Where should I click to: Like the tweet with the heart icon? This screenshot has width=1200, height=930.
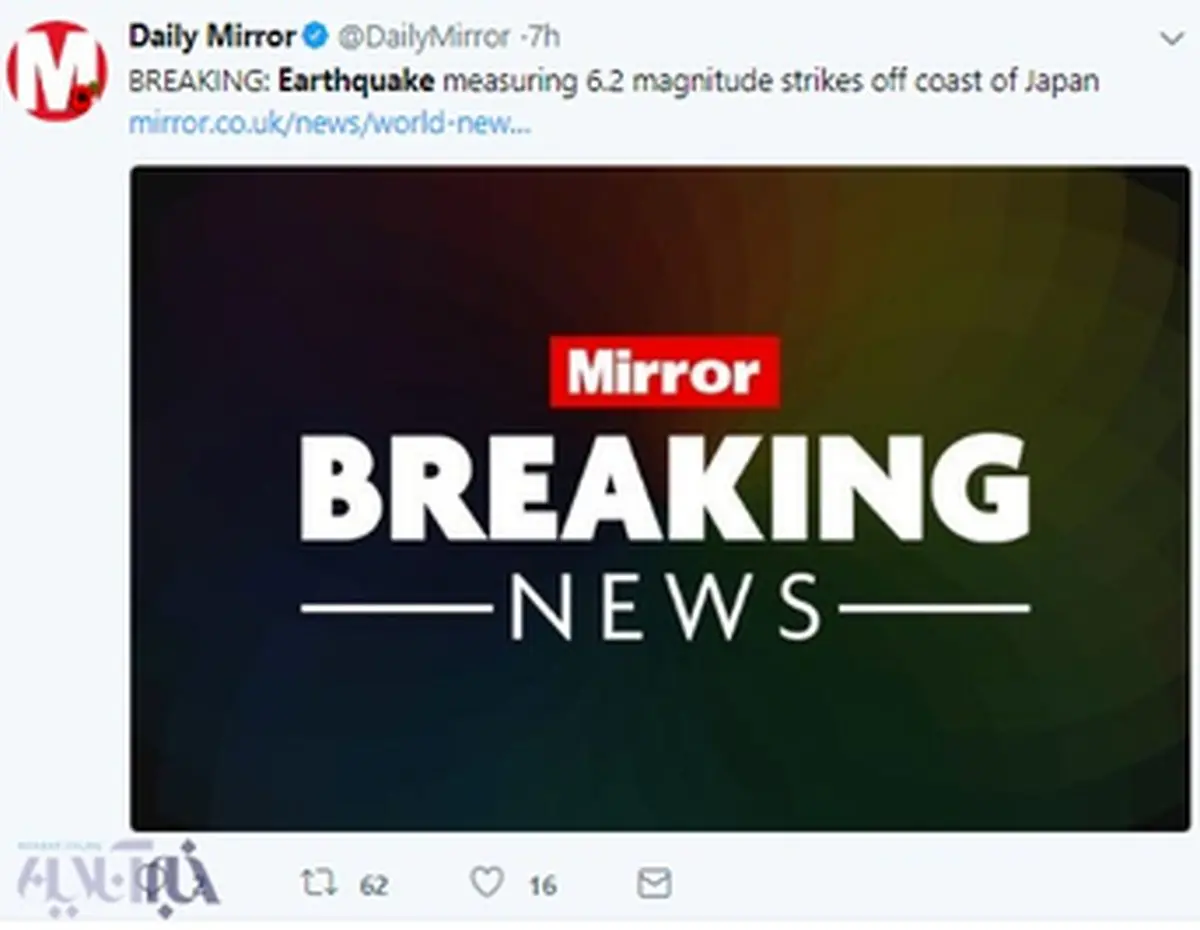(487, 883)
